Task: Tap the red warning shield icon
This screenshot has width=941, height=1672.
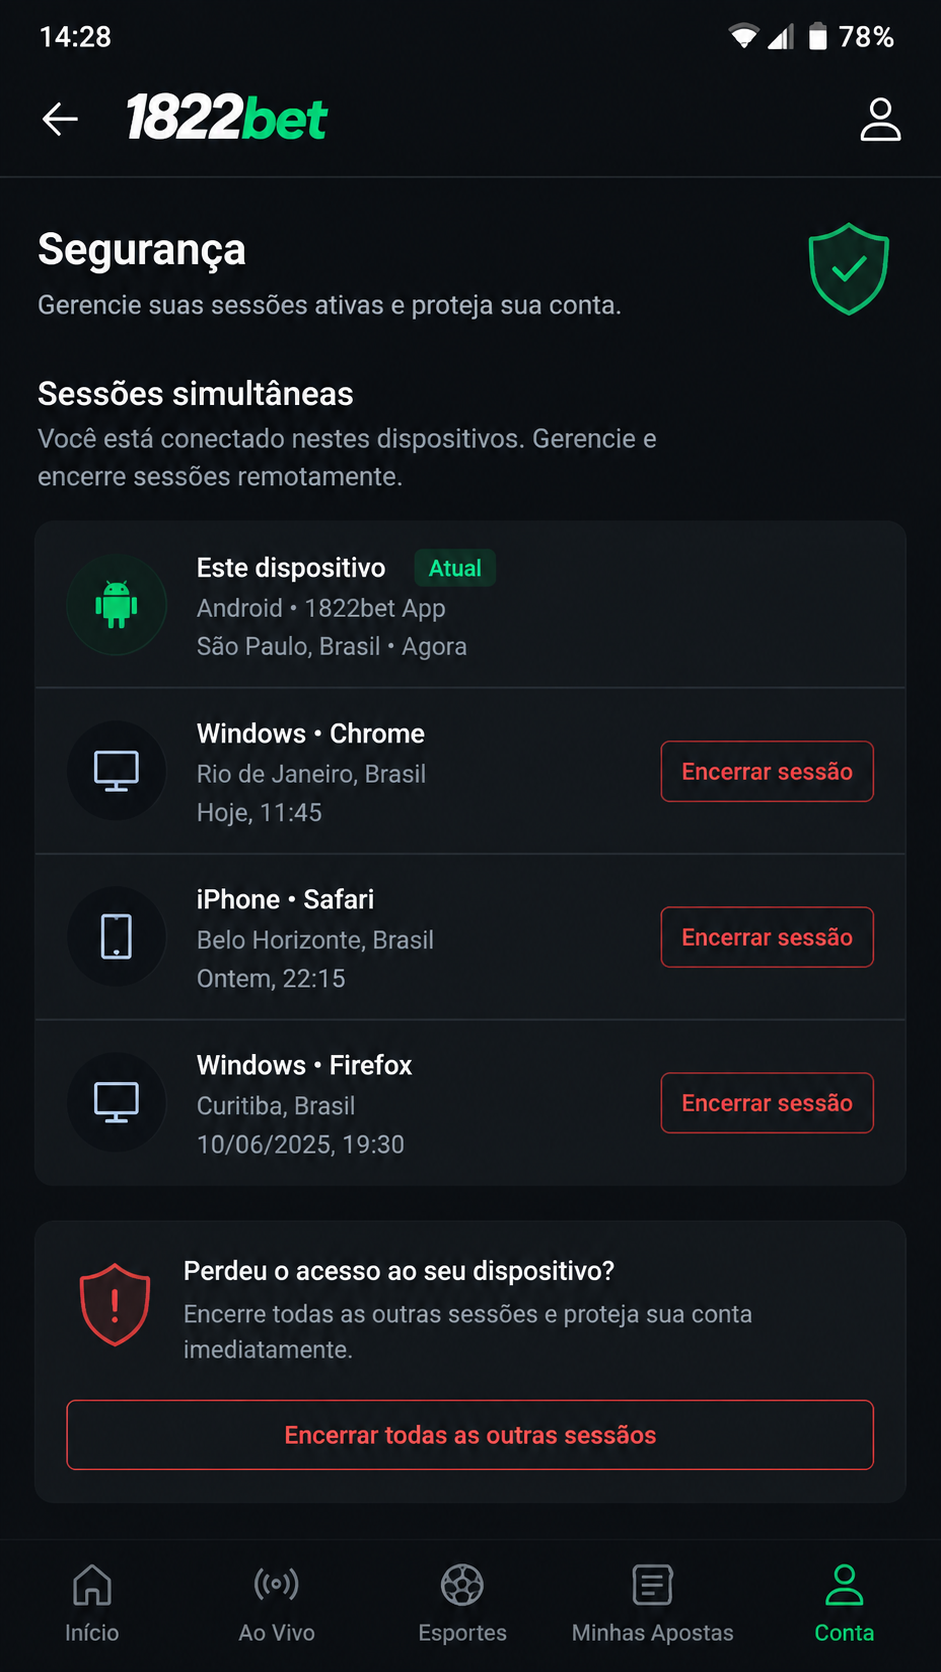Action: tap(115, 1304)
